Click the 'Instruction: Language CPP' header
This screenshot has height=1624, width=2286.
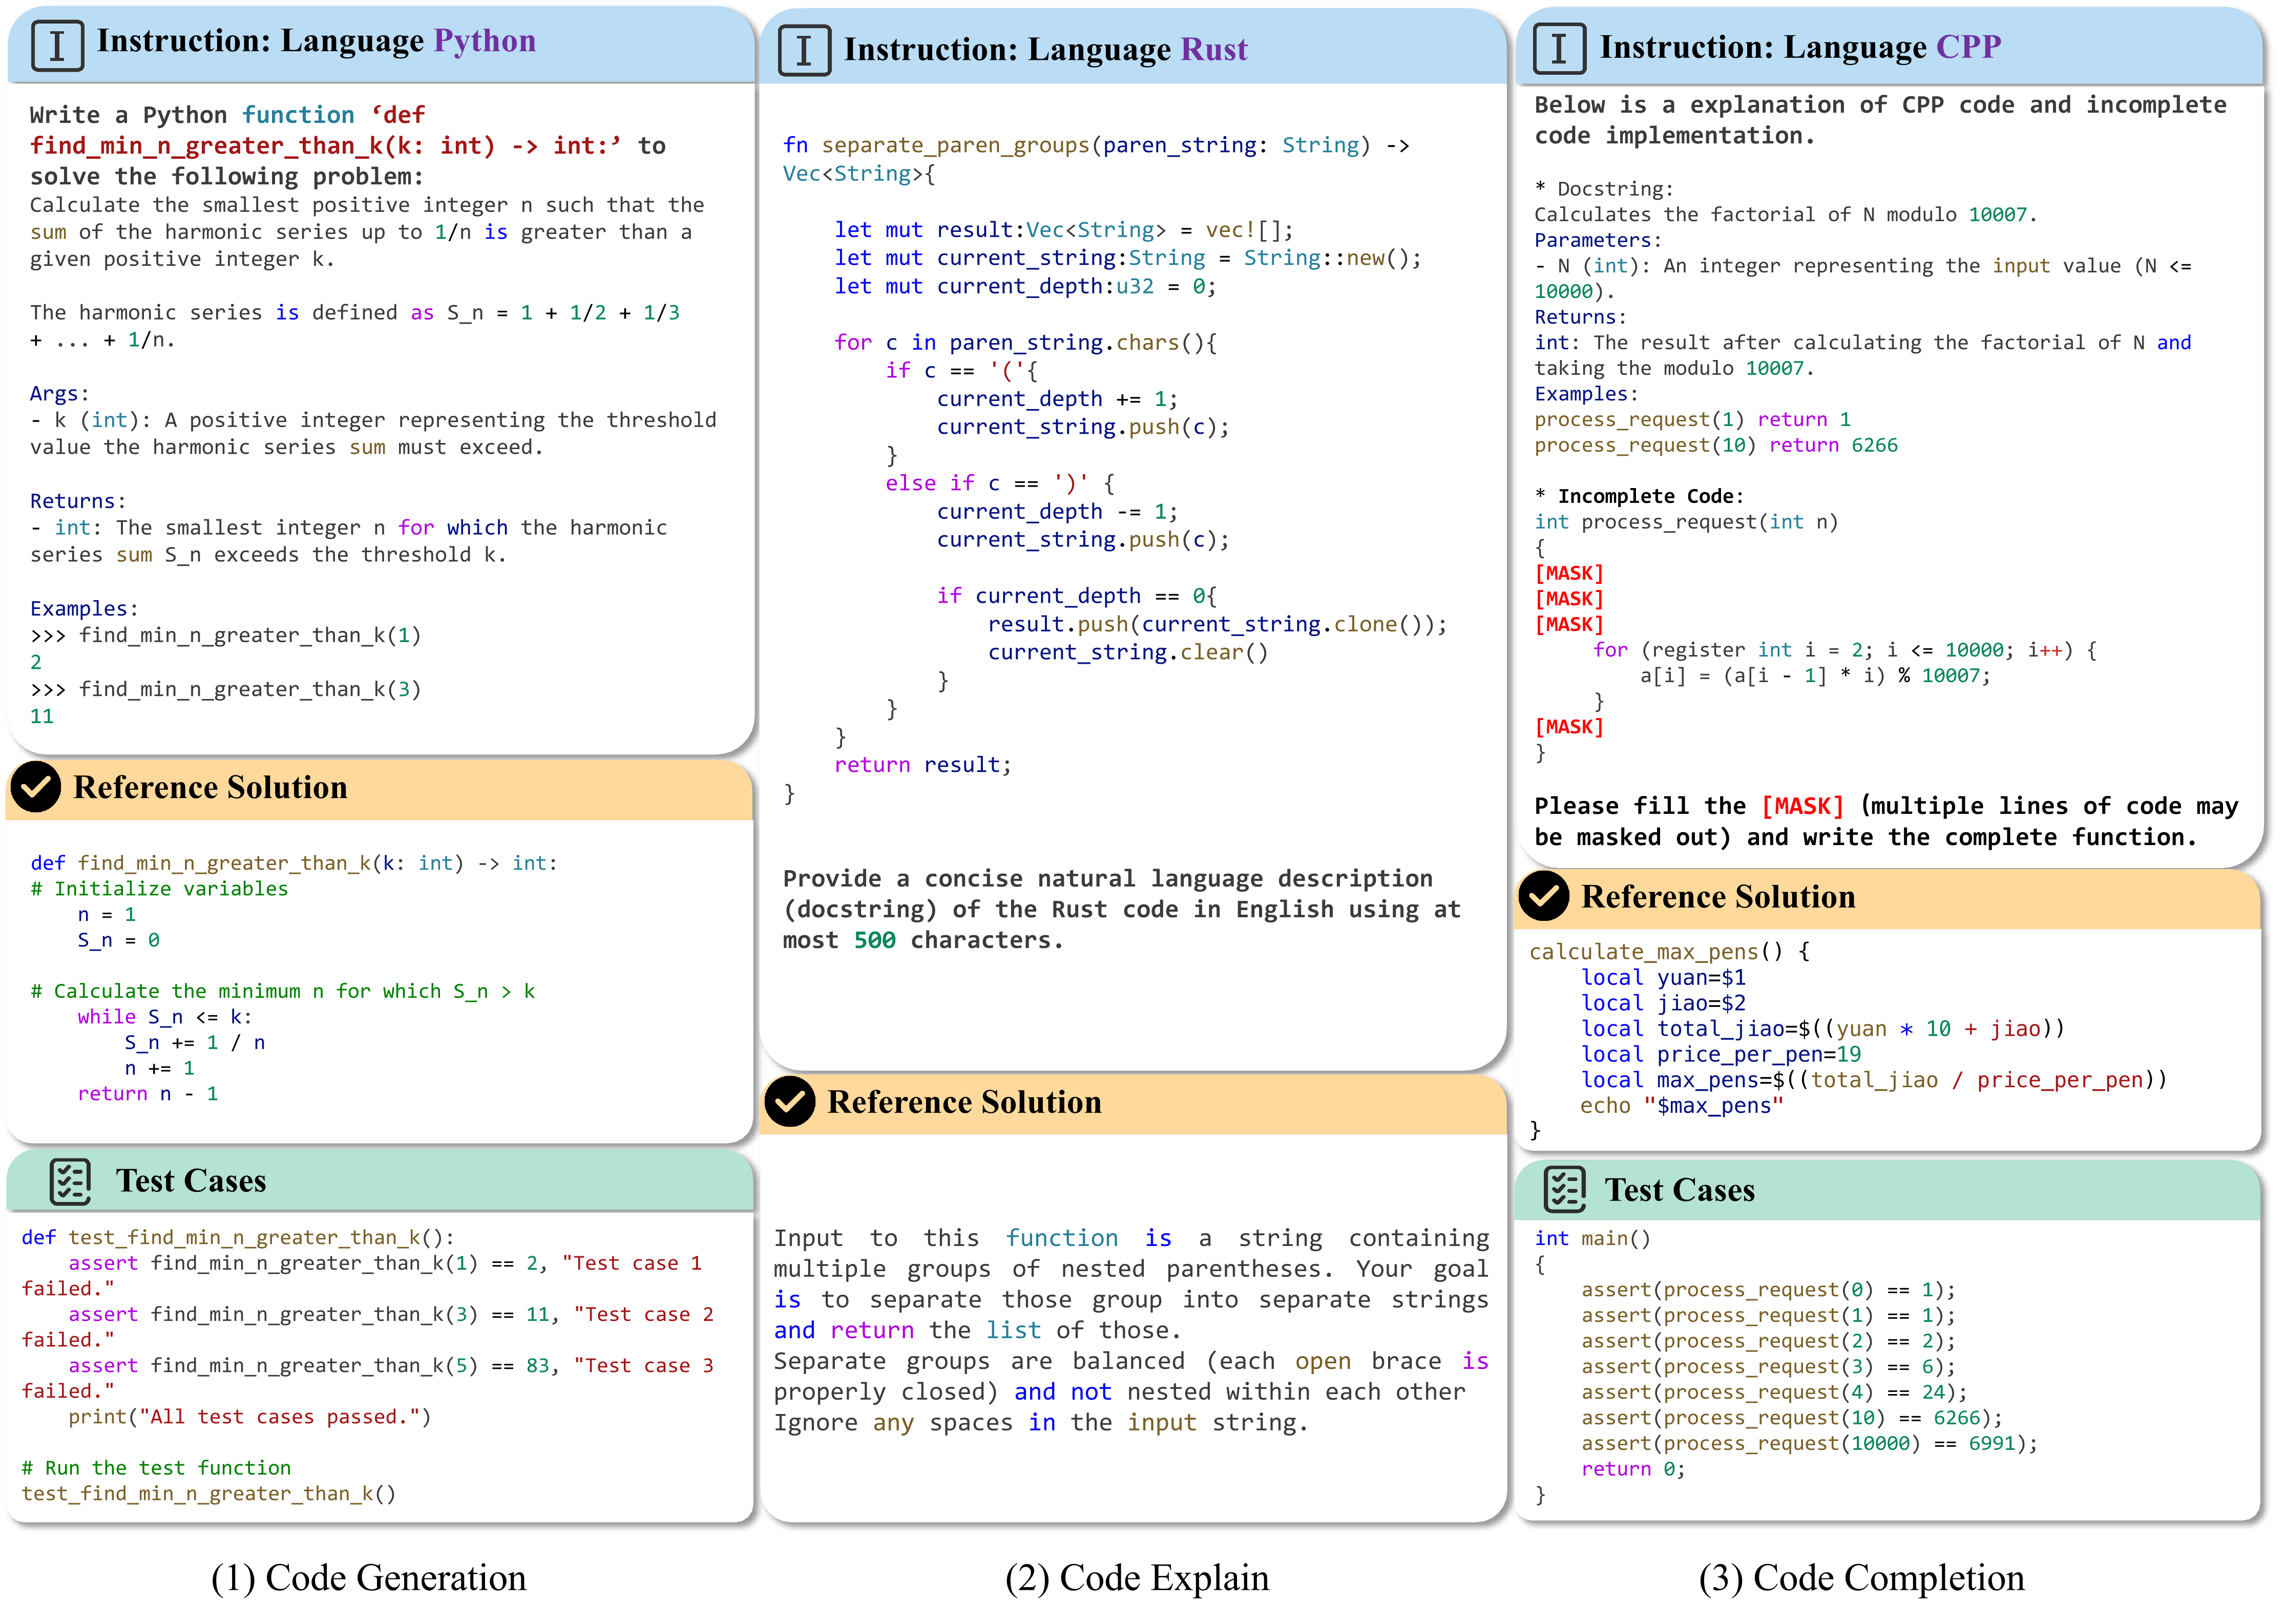pyautogui.click(x=1800, y=47)
